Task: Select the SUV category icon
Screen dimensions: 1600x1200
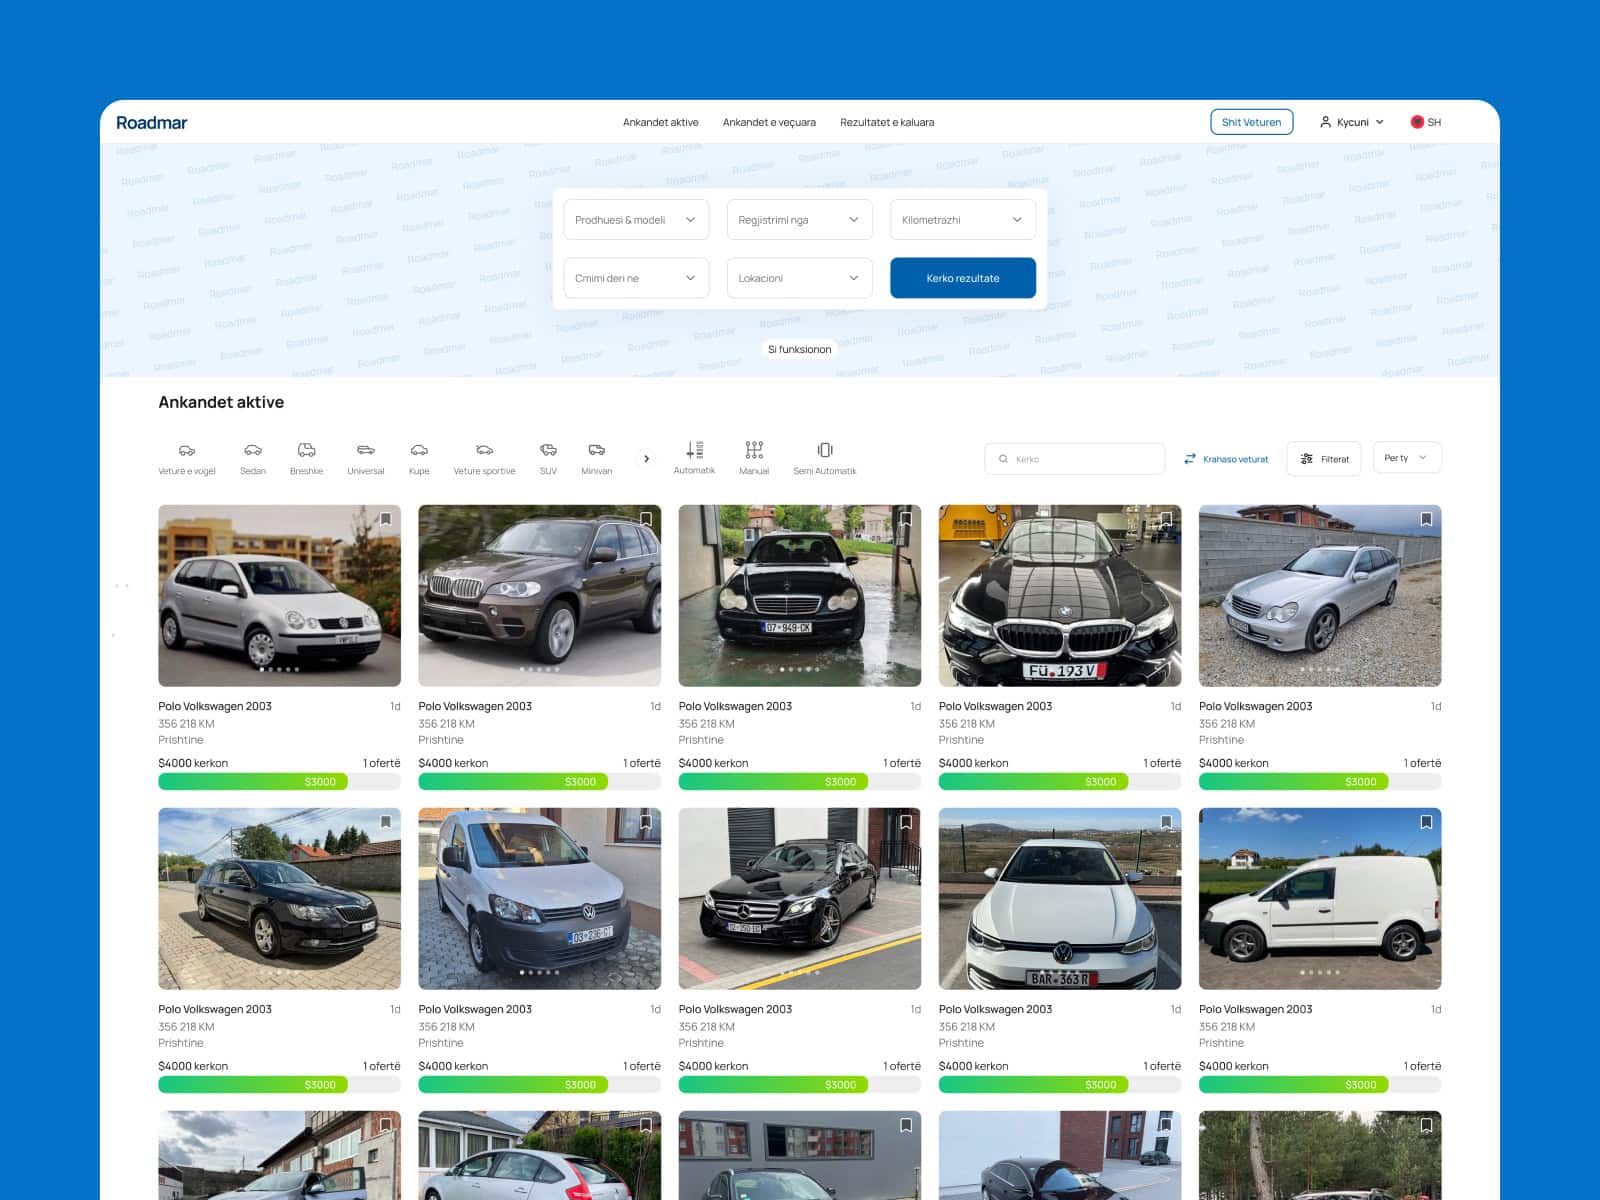Action: pyautogui.click(x=548, y=451)
